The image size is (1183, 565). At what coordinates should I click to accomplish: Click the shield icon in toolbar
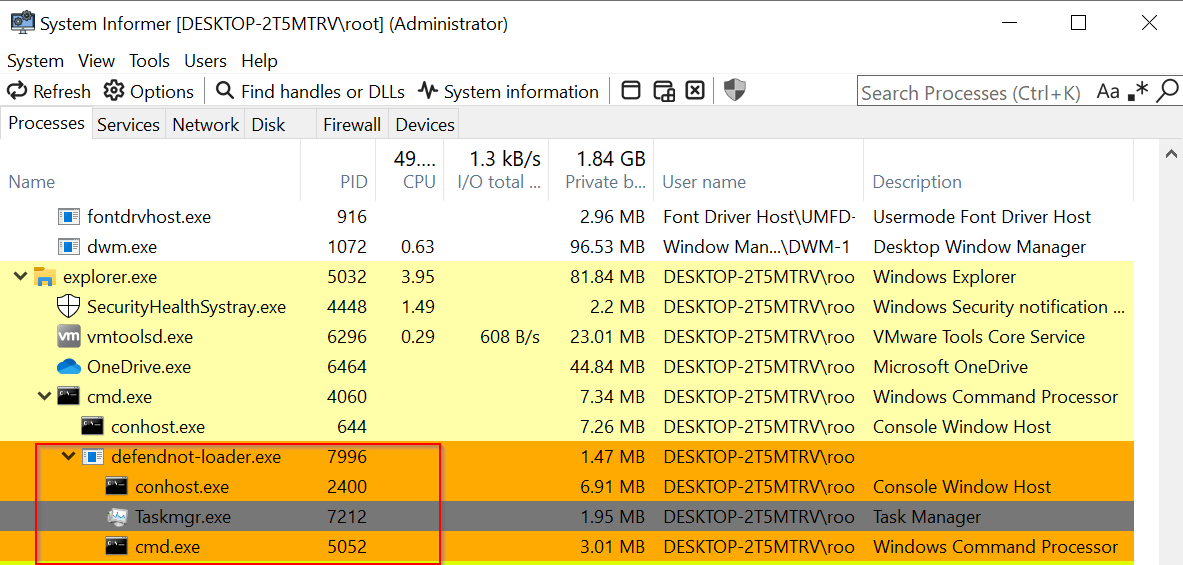pos(735,91)
